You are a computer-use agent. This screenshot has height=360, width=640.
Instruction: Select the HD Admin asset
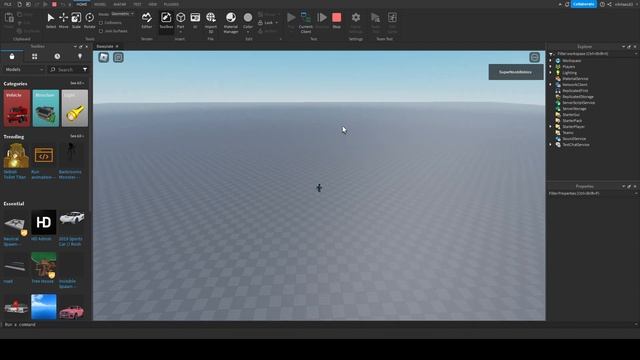[x=44, y=225]
